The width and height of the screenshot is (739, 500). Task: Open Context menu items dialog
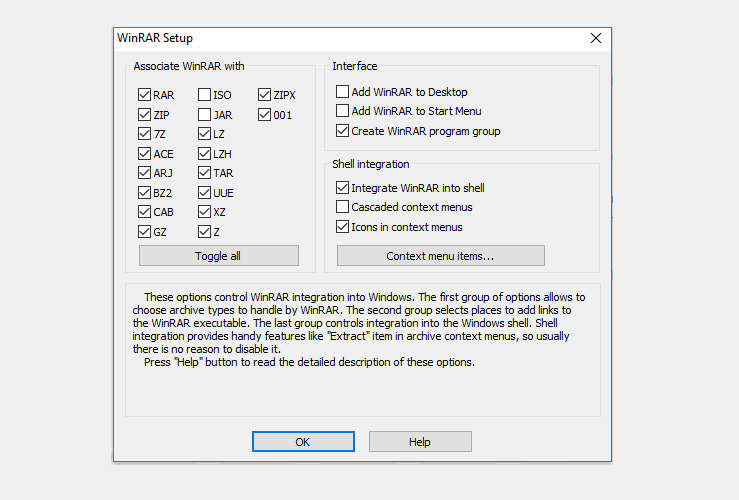441,255
